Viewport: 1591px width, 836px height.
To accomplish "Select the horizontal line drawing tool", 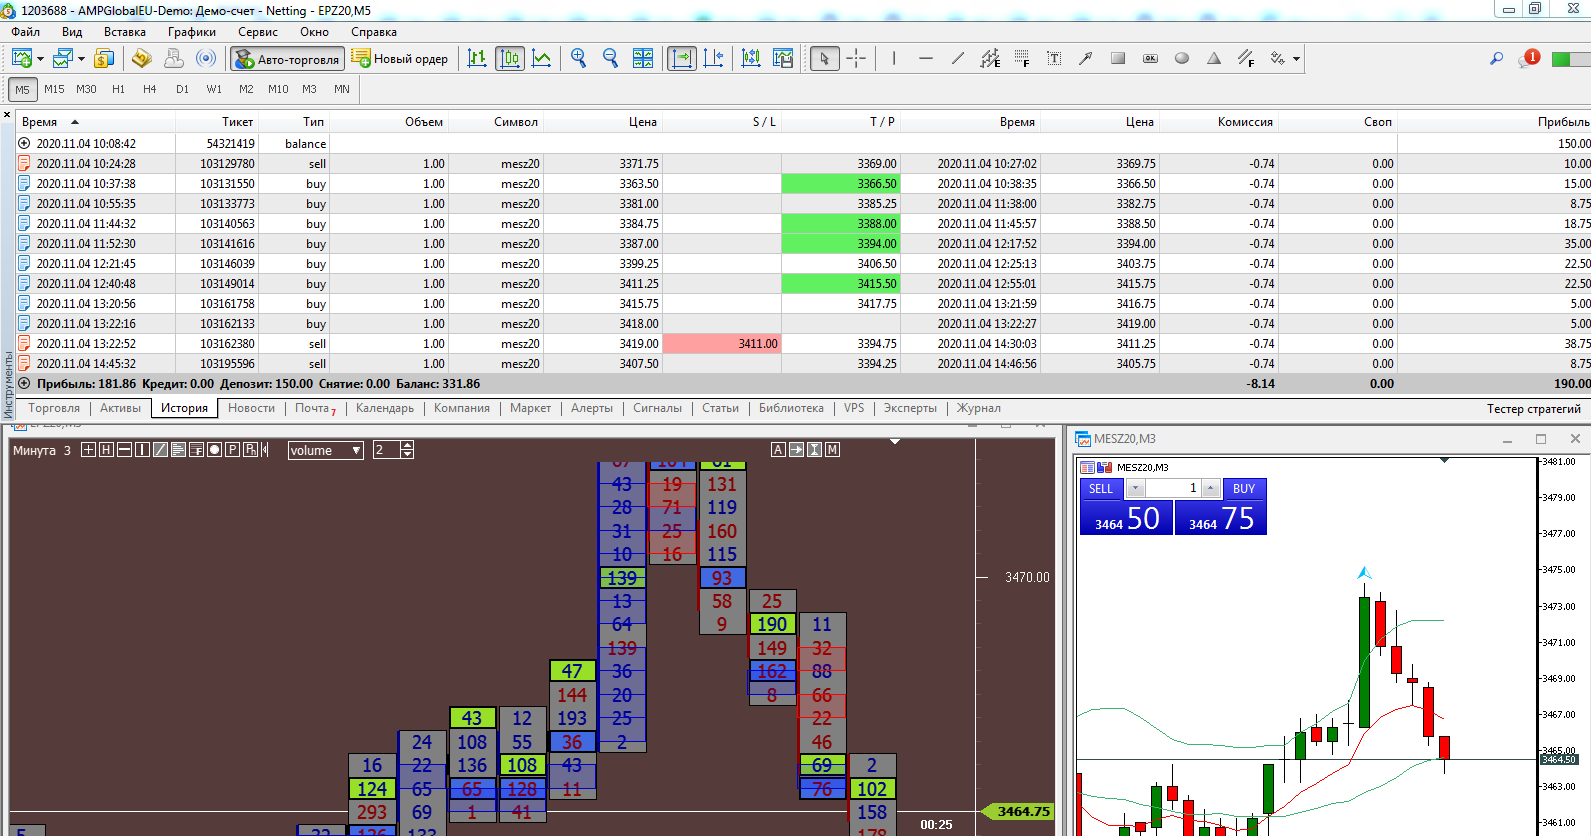I will (926, 59).
